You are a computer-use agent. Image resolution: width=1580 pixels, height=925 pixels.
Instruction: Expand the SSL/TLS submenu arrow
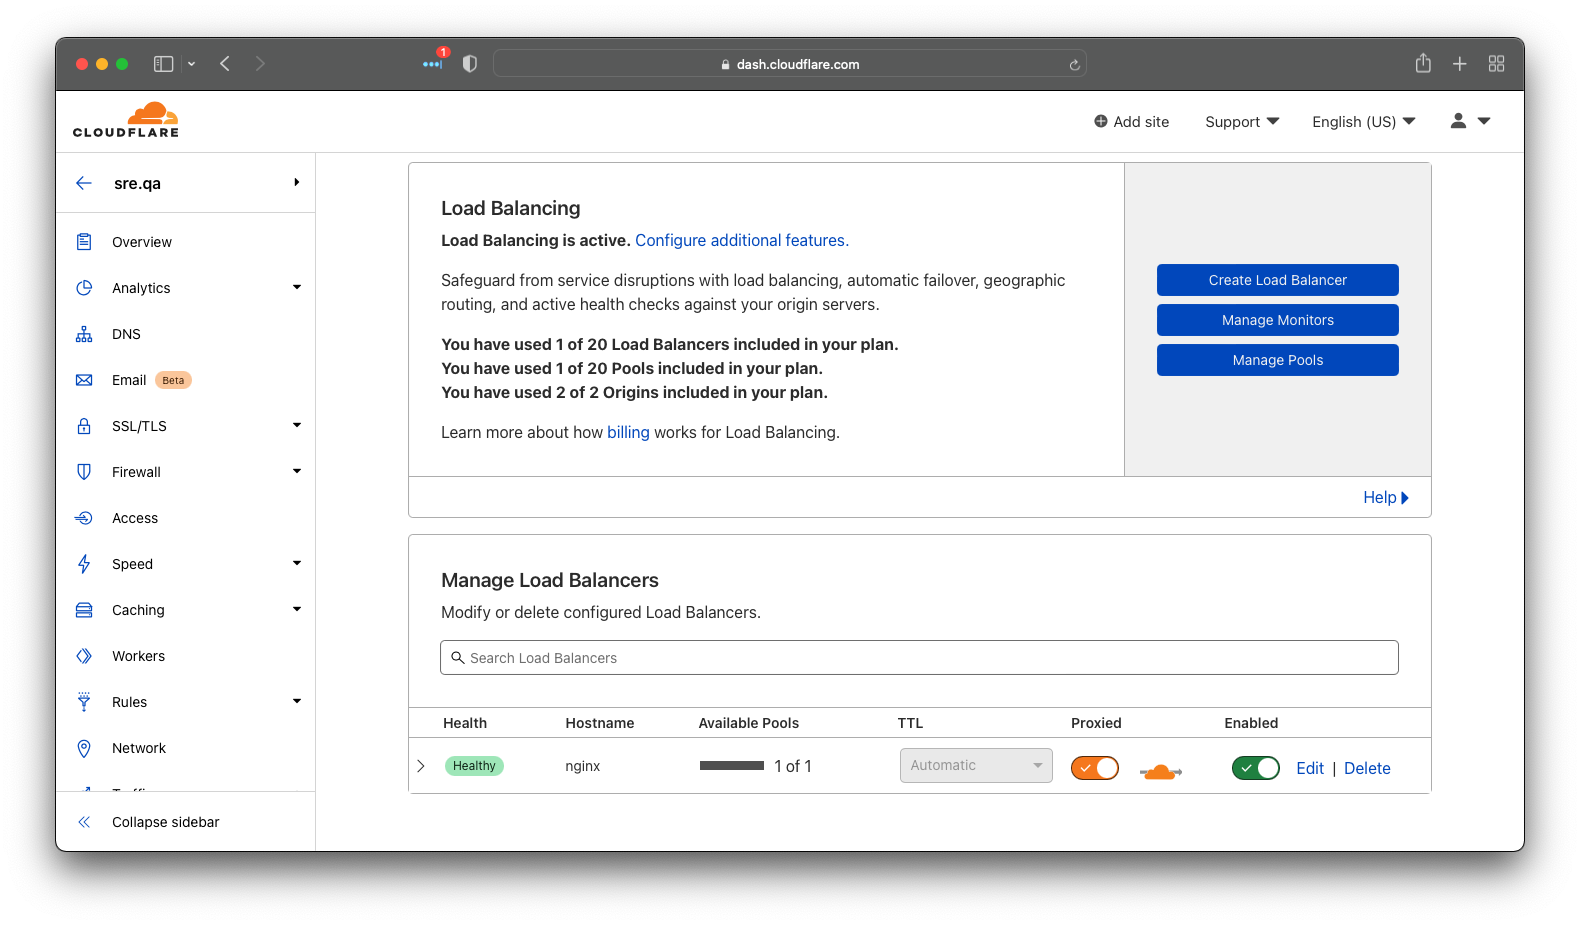tap(297, 426)
